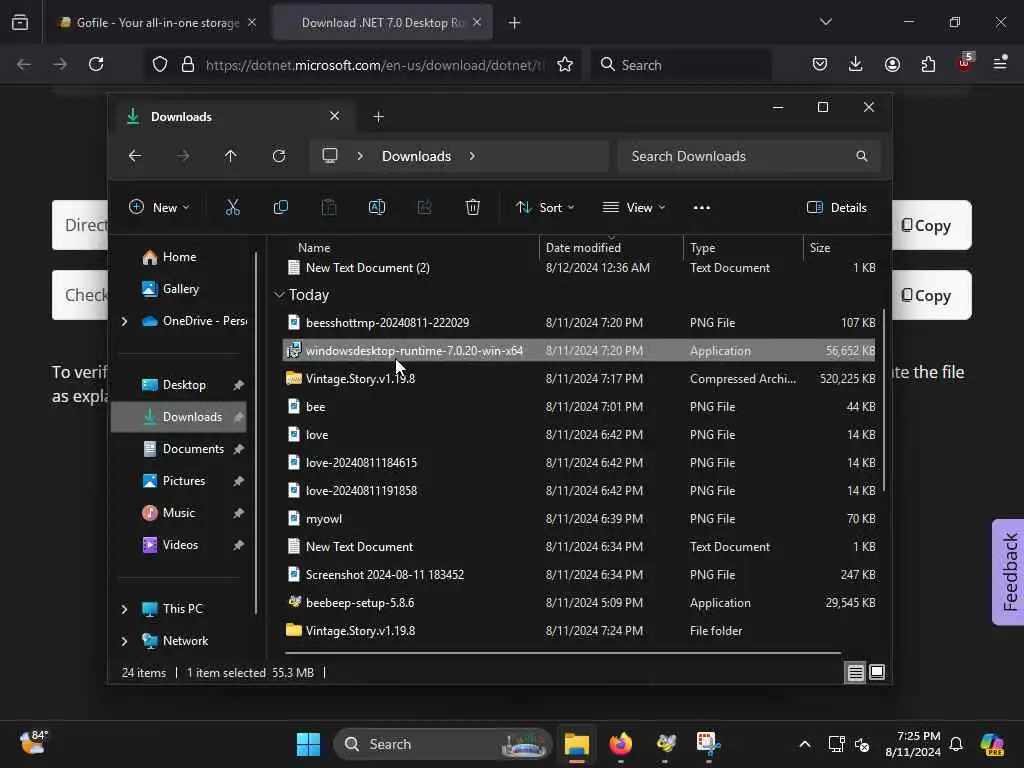Image resolution: width=1024 pixels, height=768 pixels.
Task: Open the New item dropdown
Action: click(159, 208)
